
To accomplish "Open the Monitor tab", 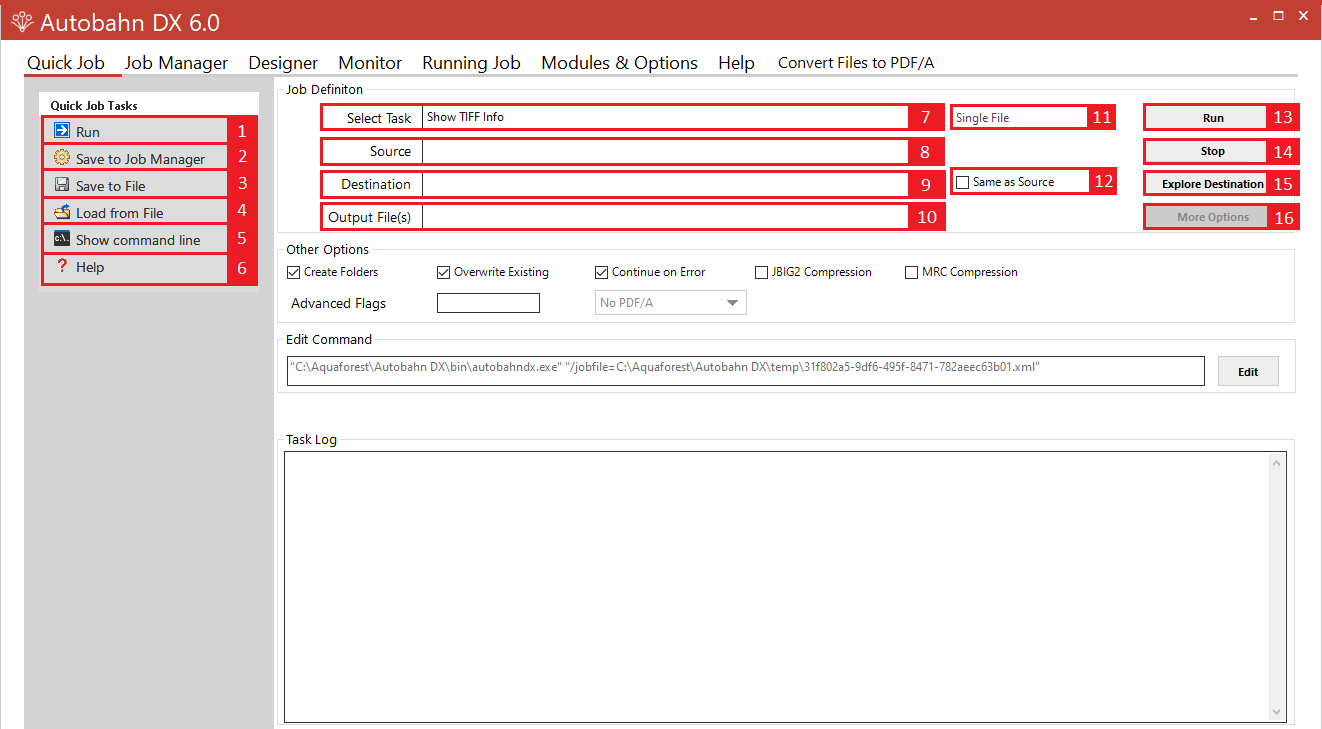I will tap(370, 63).
